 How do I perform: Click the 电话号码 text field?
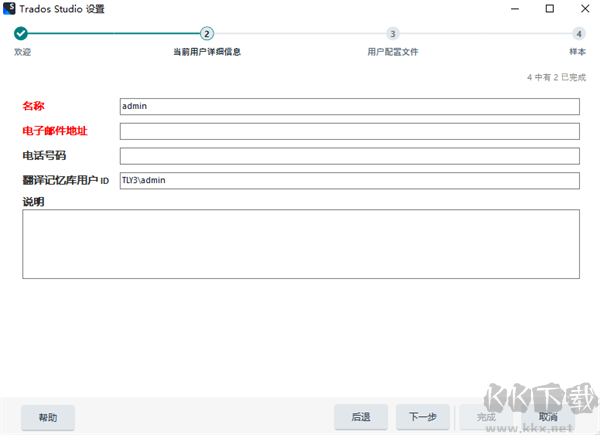(x=349, y=156)
